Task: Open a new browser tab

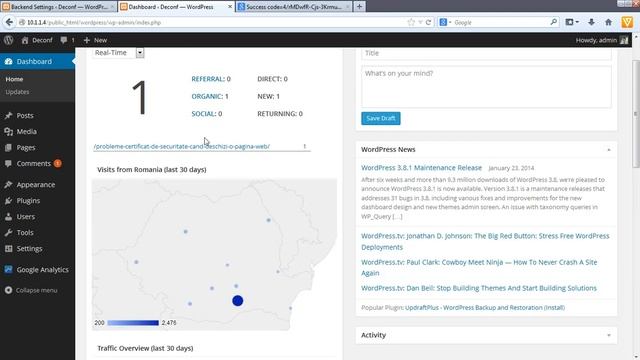Action: click(x=359, y=7)
